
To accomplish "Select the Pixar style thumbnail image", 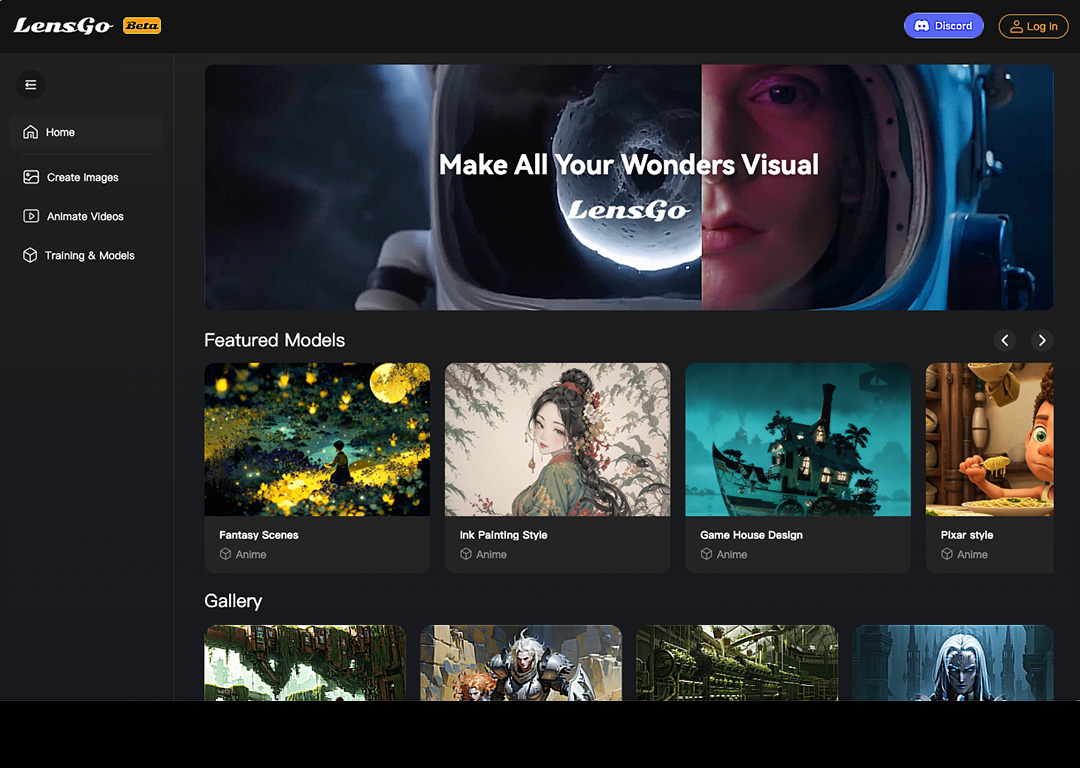I will click(990, 439).
